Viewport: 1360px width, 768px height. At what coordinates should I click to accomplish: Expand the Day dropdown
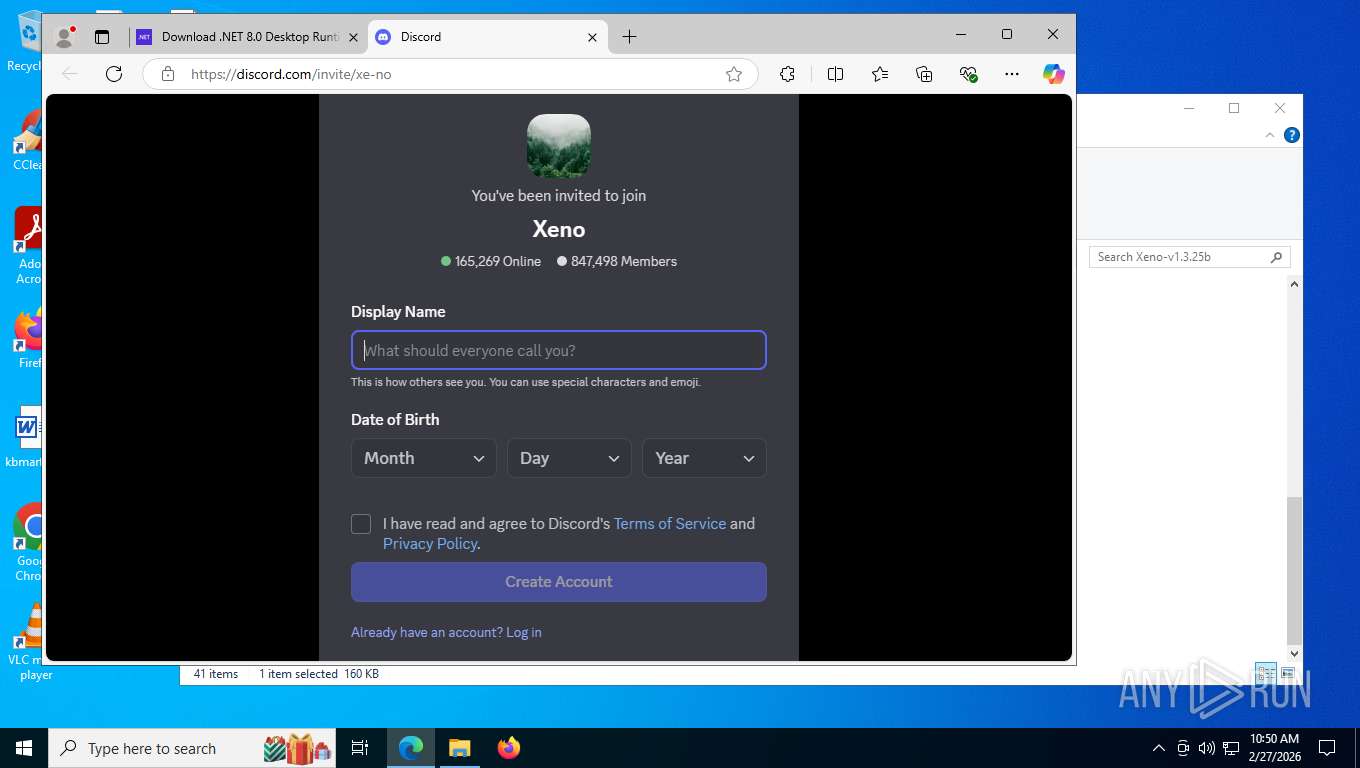(569, 458)
